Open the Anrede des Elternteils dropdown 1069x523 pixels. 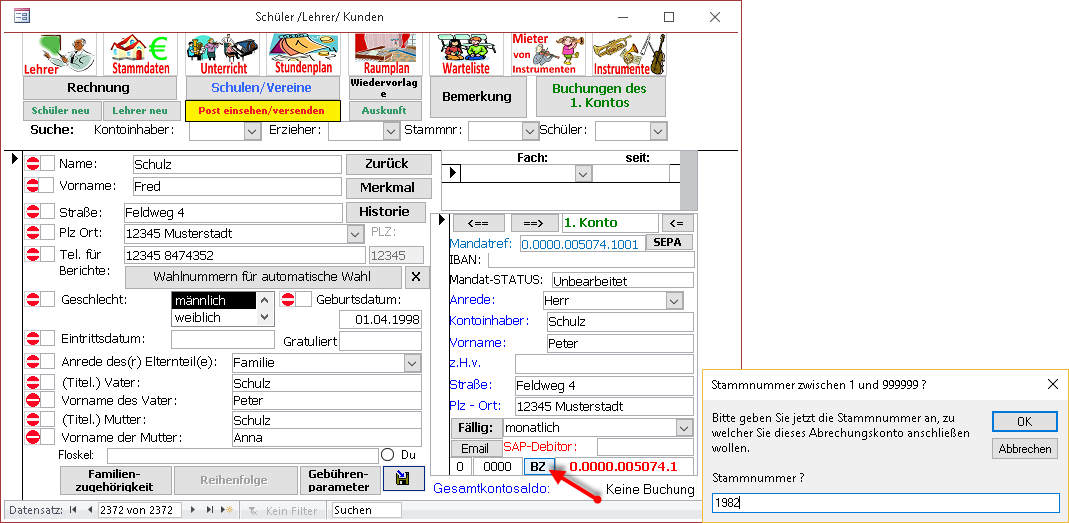click(x=412, y=363)
